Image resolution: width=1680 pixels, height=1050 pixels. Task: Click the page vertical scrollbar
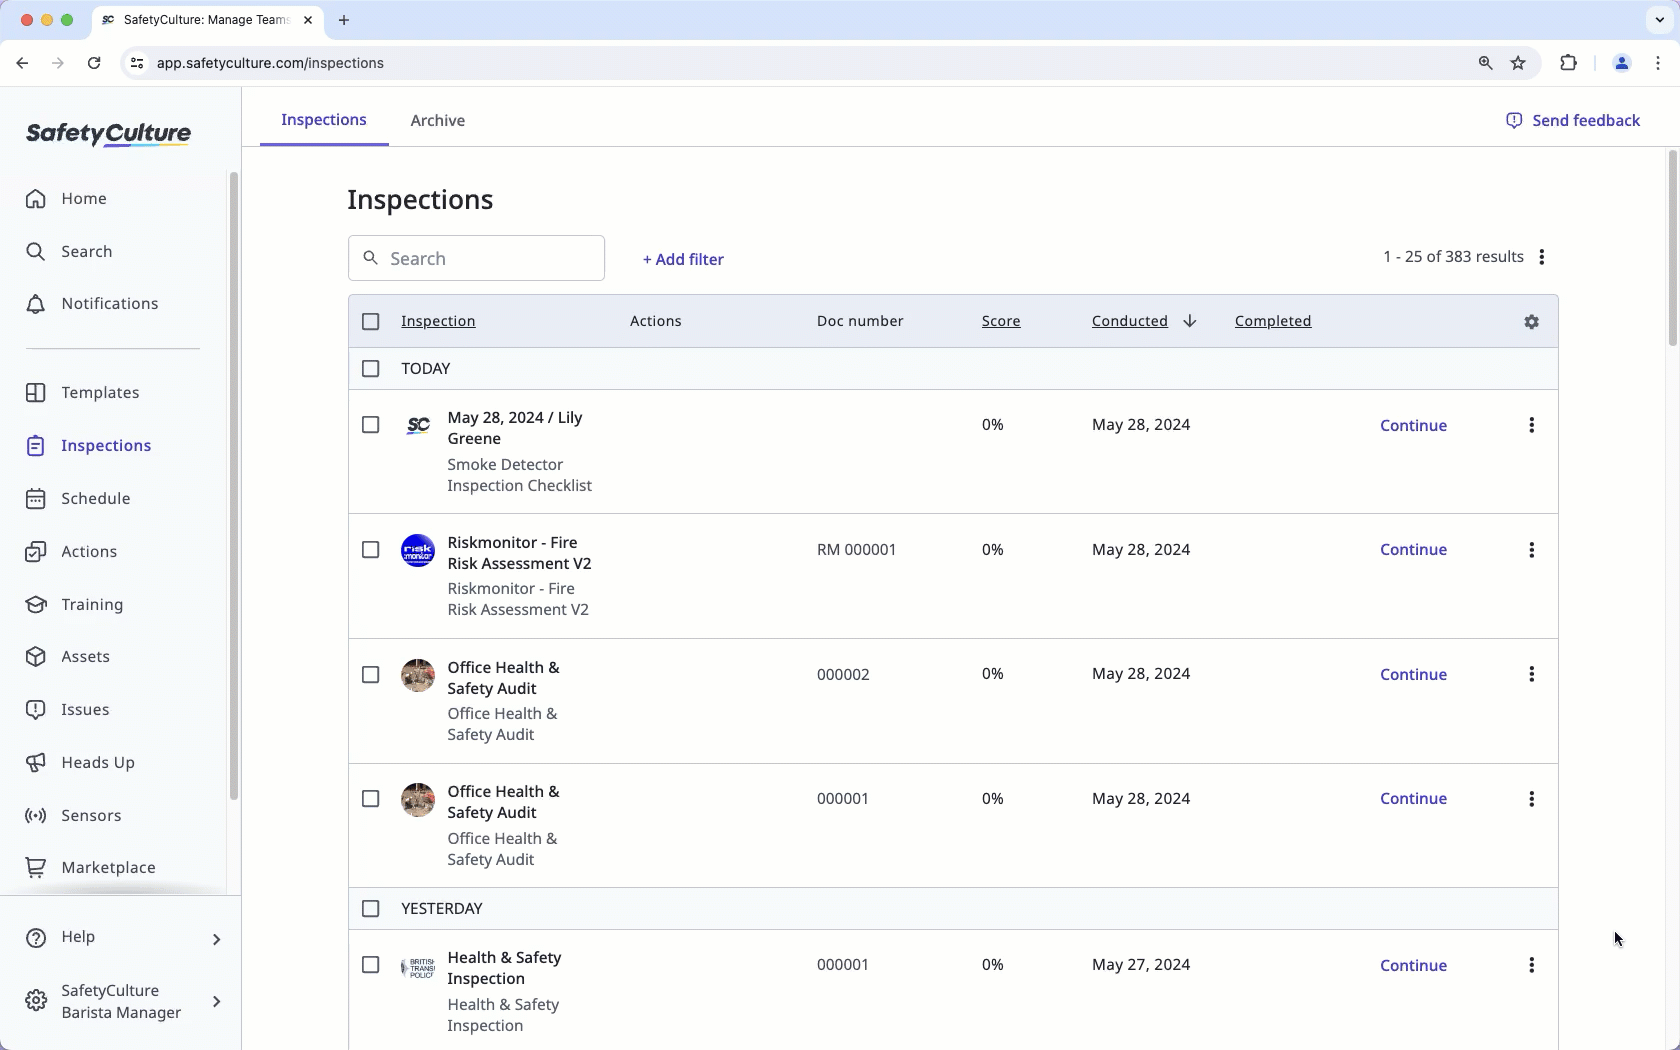pos(1672,248)
